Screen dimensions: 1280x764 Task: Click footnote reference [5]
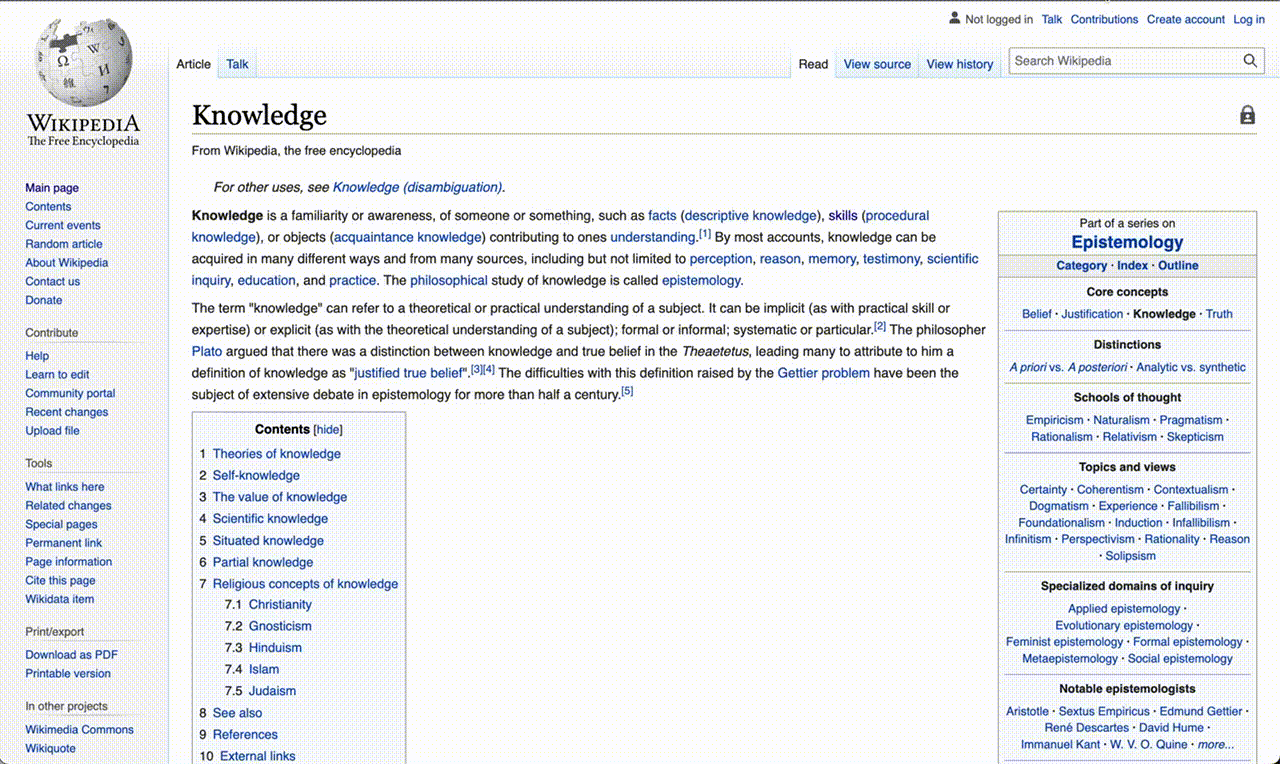627,391
